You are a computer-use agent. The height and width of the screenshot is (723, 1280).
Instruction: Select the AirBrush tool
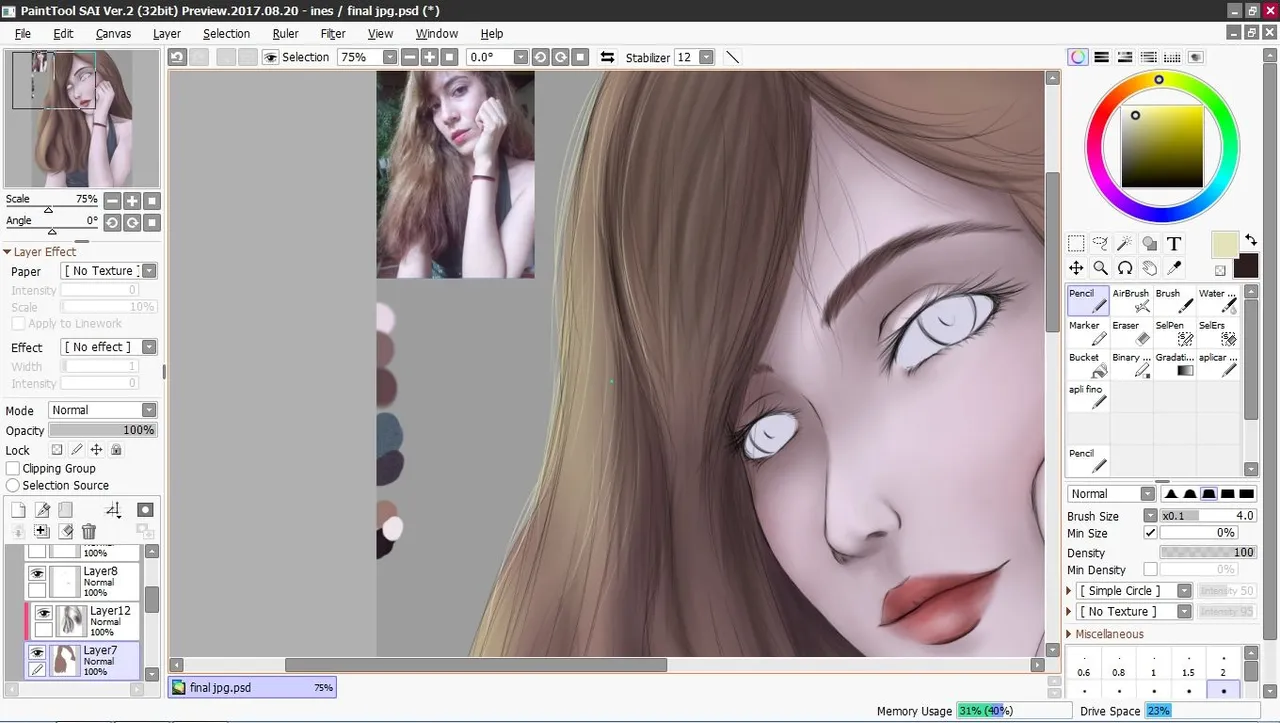[1131, 301]
